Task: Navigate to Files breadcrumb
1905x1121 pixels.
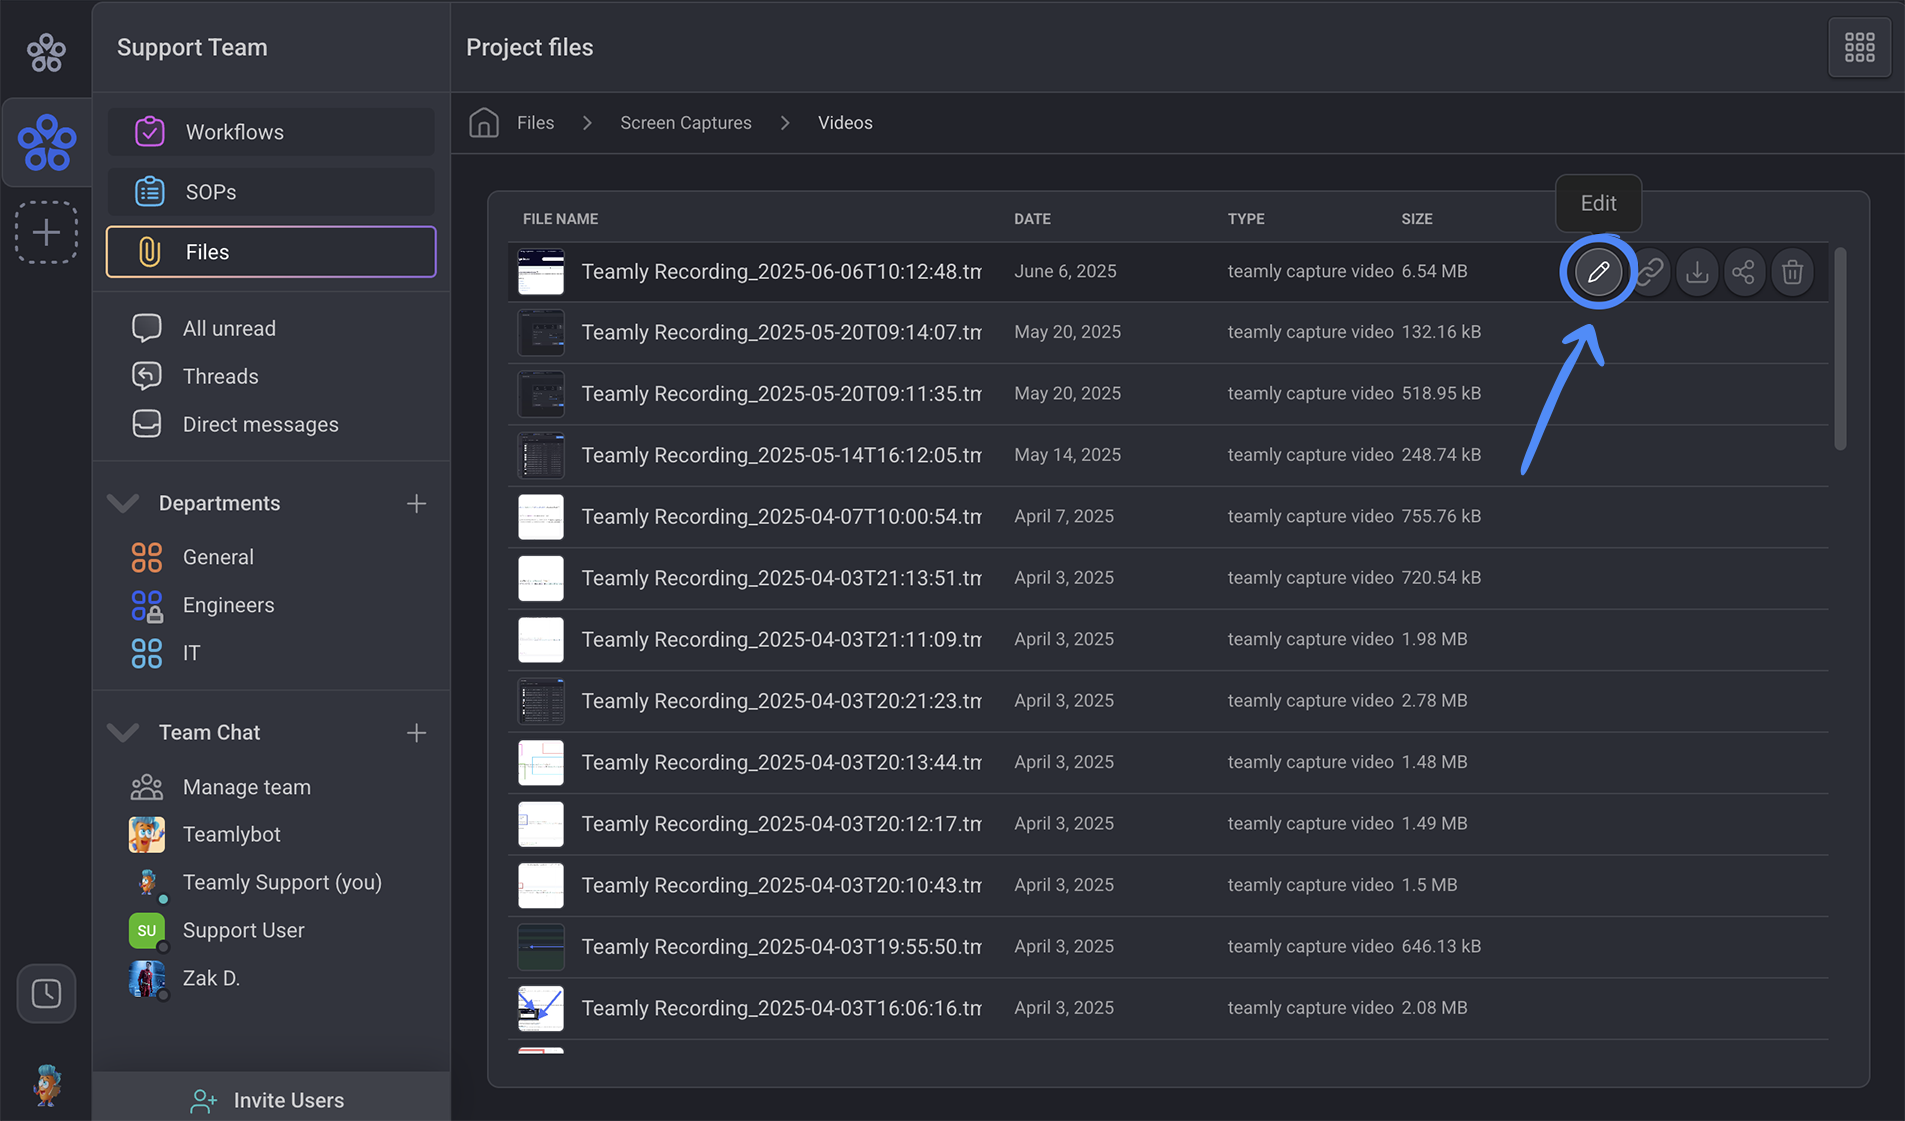Action: pos(535,122)
